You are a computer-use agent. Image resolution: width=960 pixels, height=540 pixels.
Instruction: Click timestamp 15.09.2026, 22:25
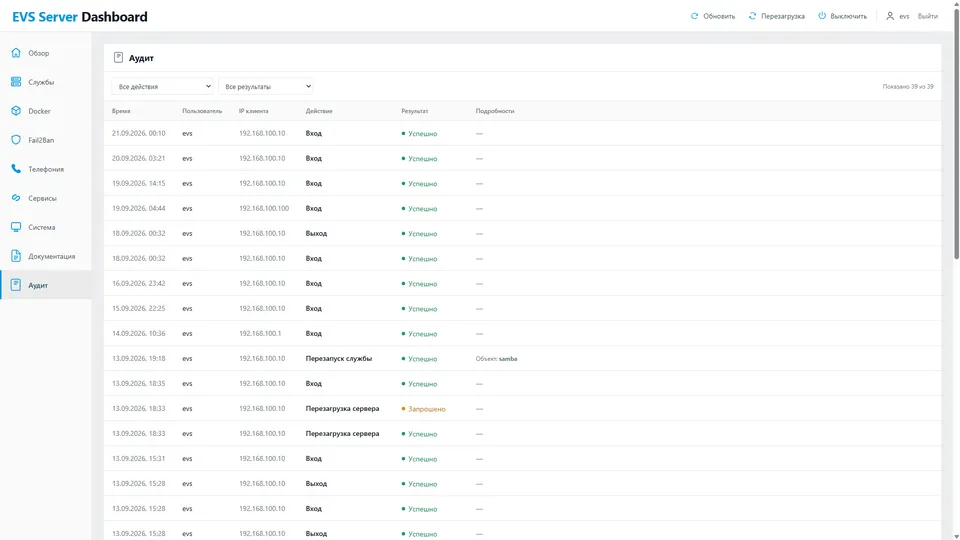pos(138,309)
